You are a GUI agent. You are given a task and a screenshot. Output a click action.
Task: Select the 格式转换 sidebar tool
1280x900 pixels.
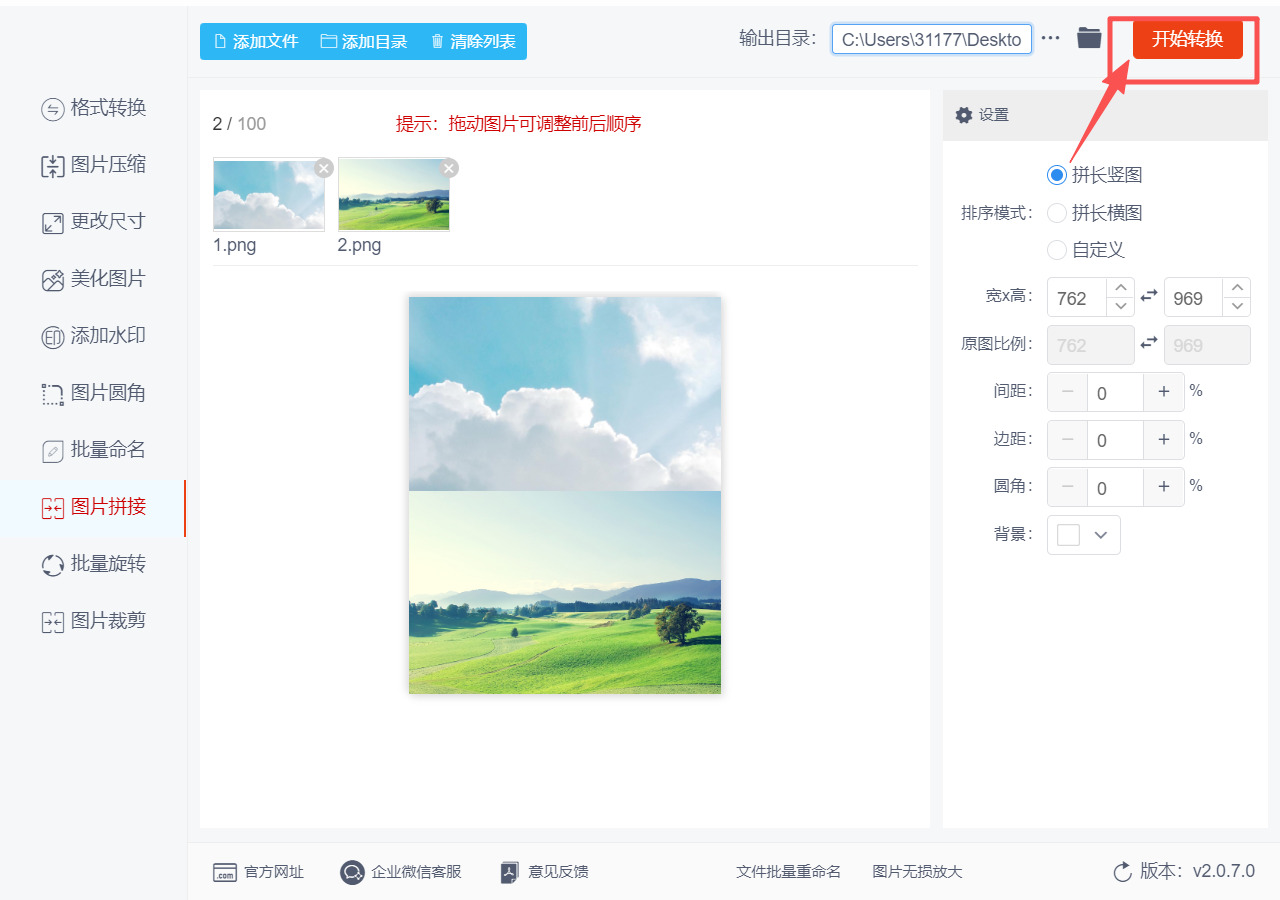[x=93, y=108]
